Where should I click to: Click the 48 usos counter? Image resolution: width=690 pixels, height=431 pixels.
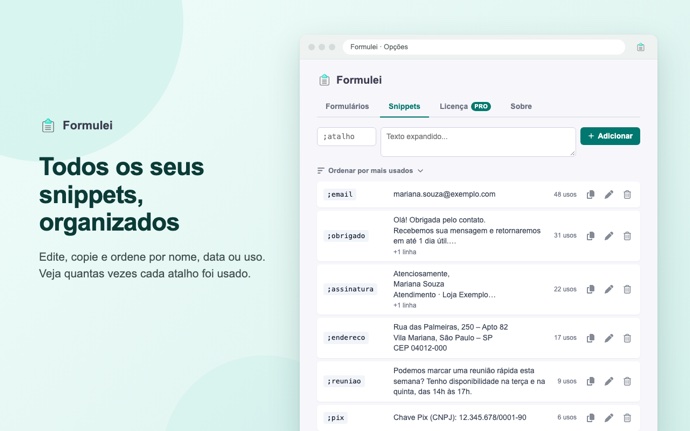pos(565,195)
